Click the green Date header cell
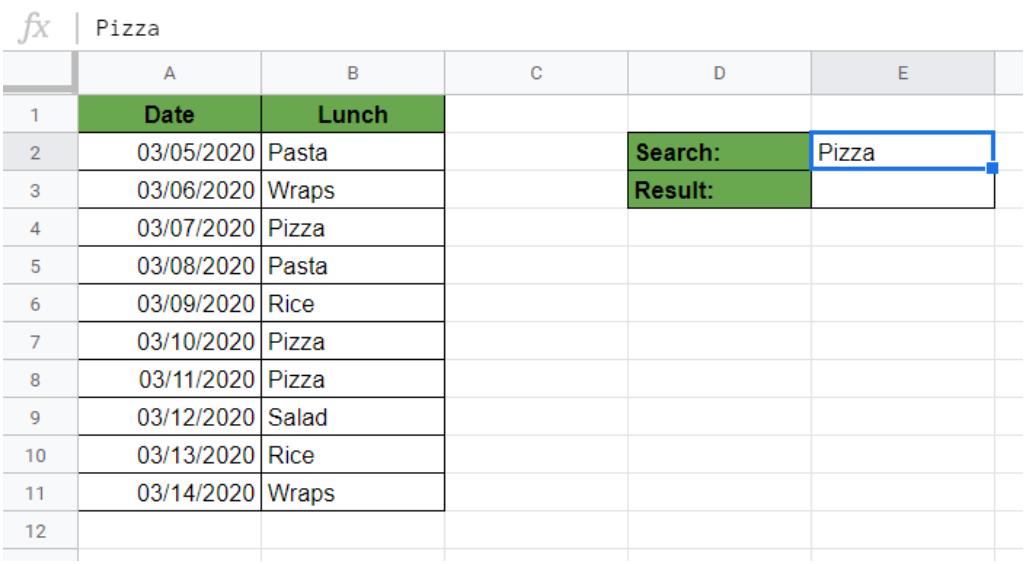1024x564 pixels. [169, 116]
